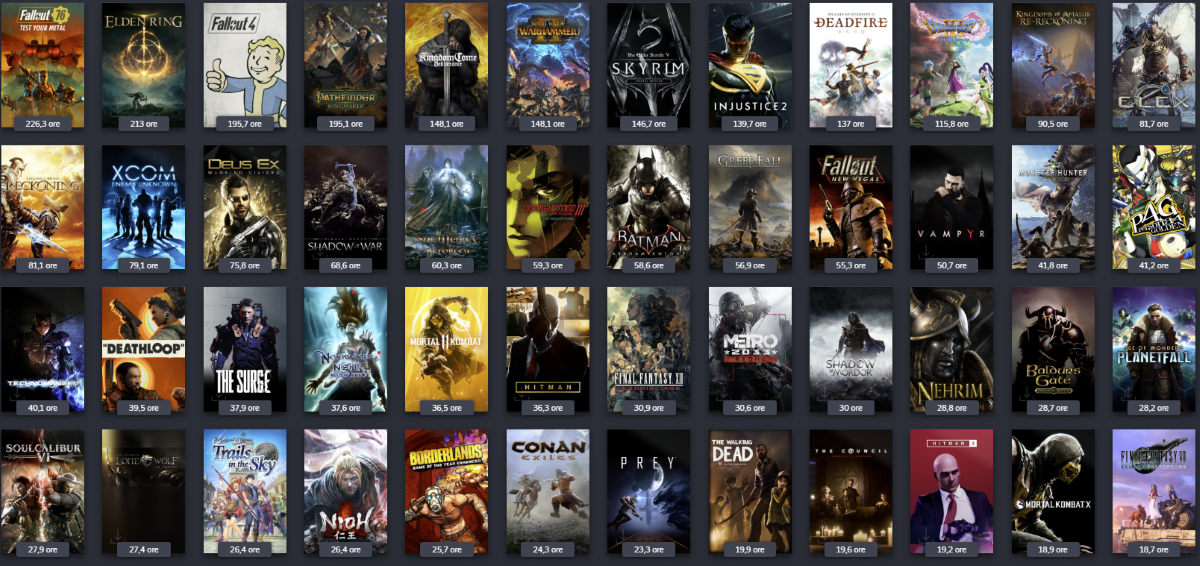This screenshot has width=1200, height=566.
Task: Choose the Nioh game cover
Action: (x=346, y=492)
